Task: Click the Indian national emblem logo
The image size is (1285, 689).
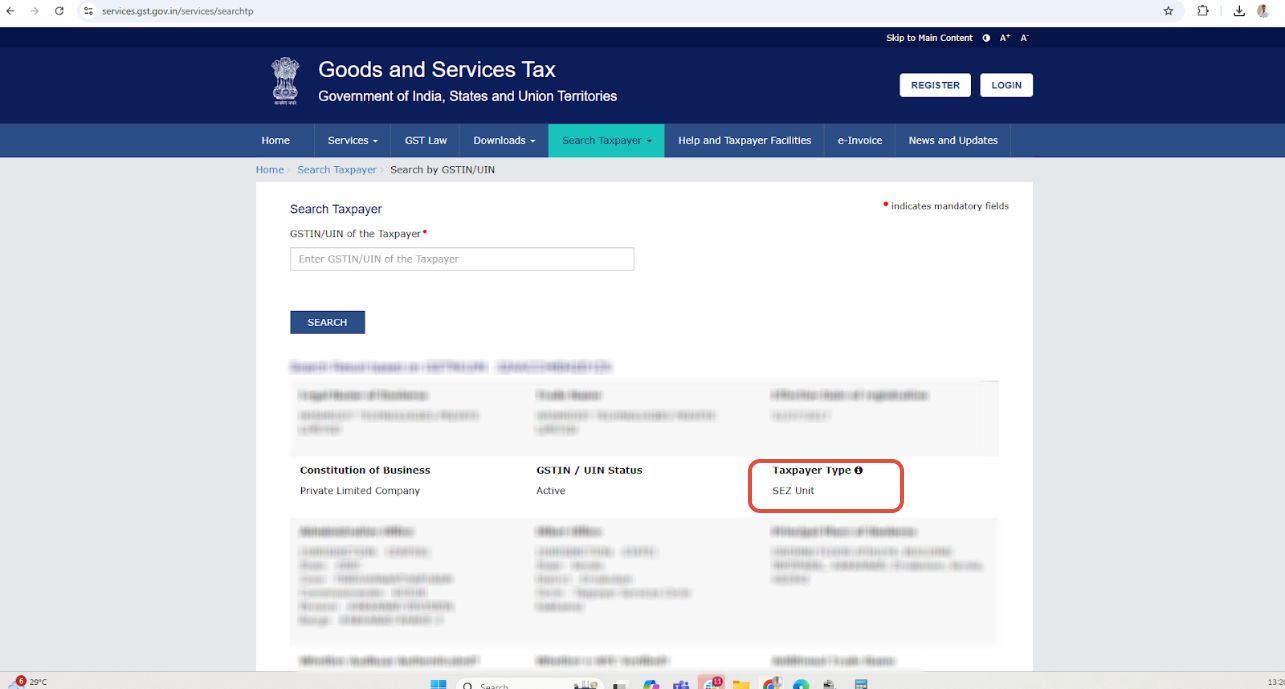Action: [x=285, y=82]
